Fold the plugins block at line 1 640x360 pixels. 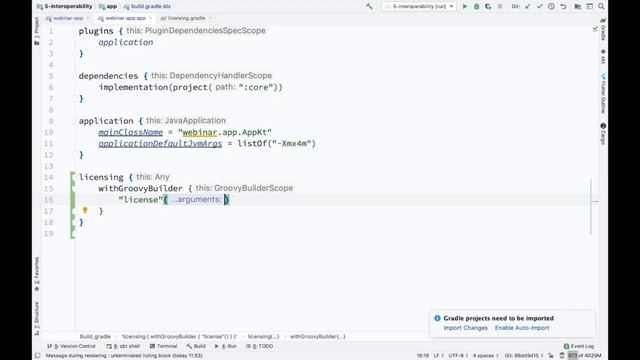76,31
